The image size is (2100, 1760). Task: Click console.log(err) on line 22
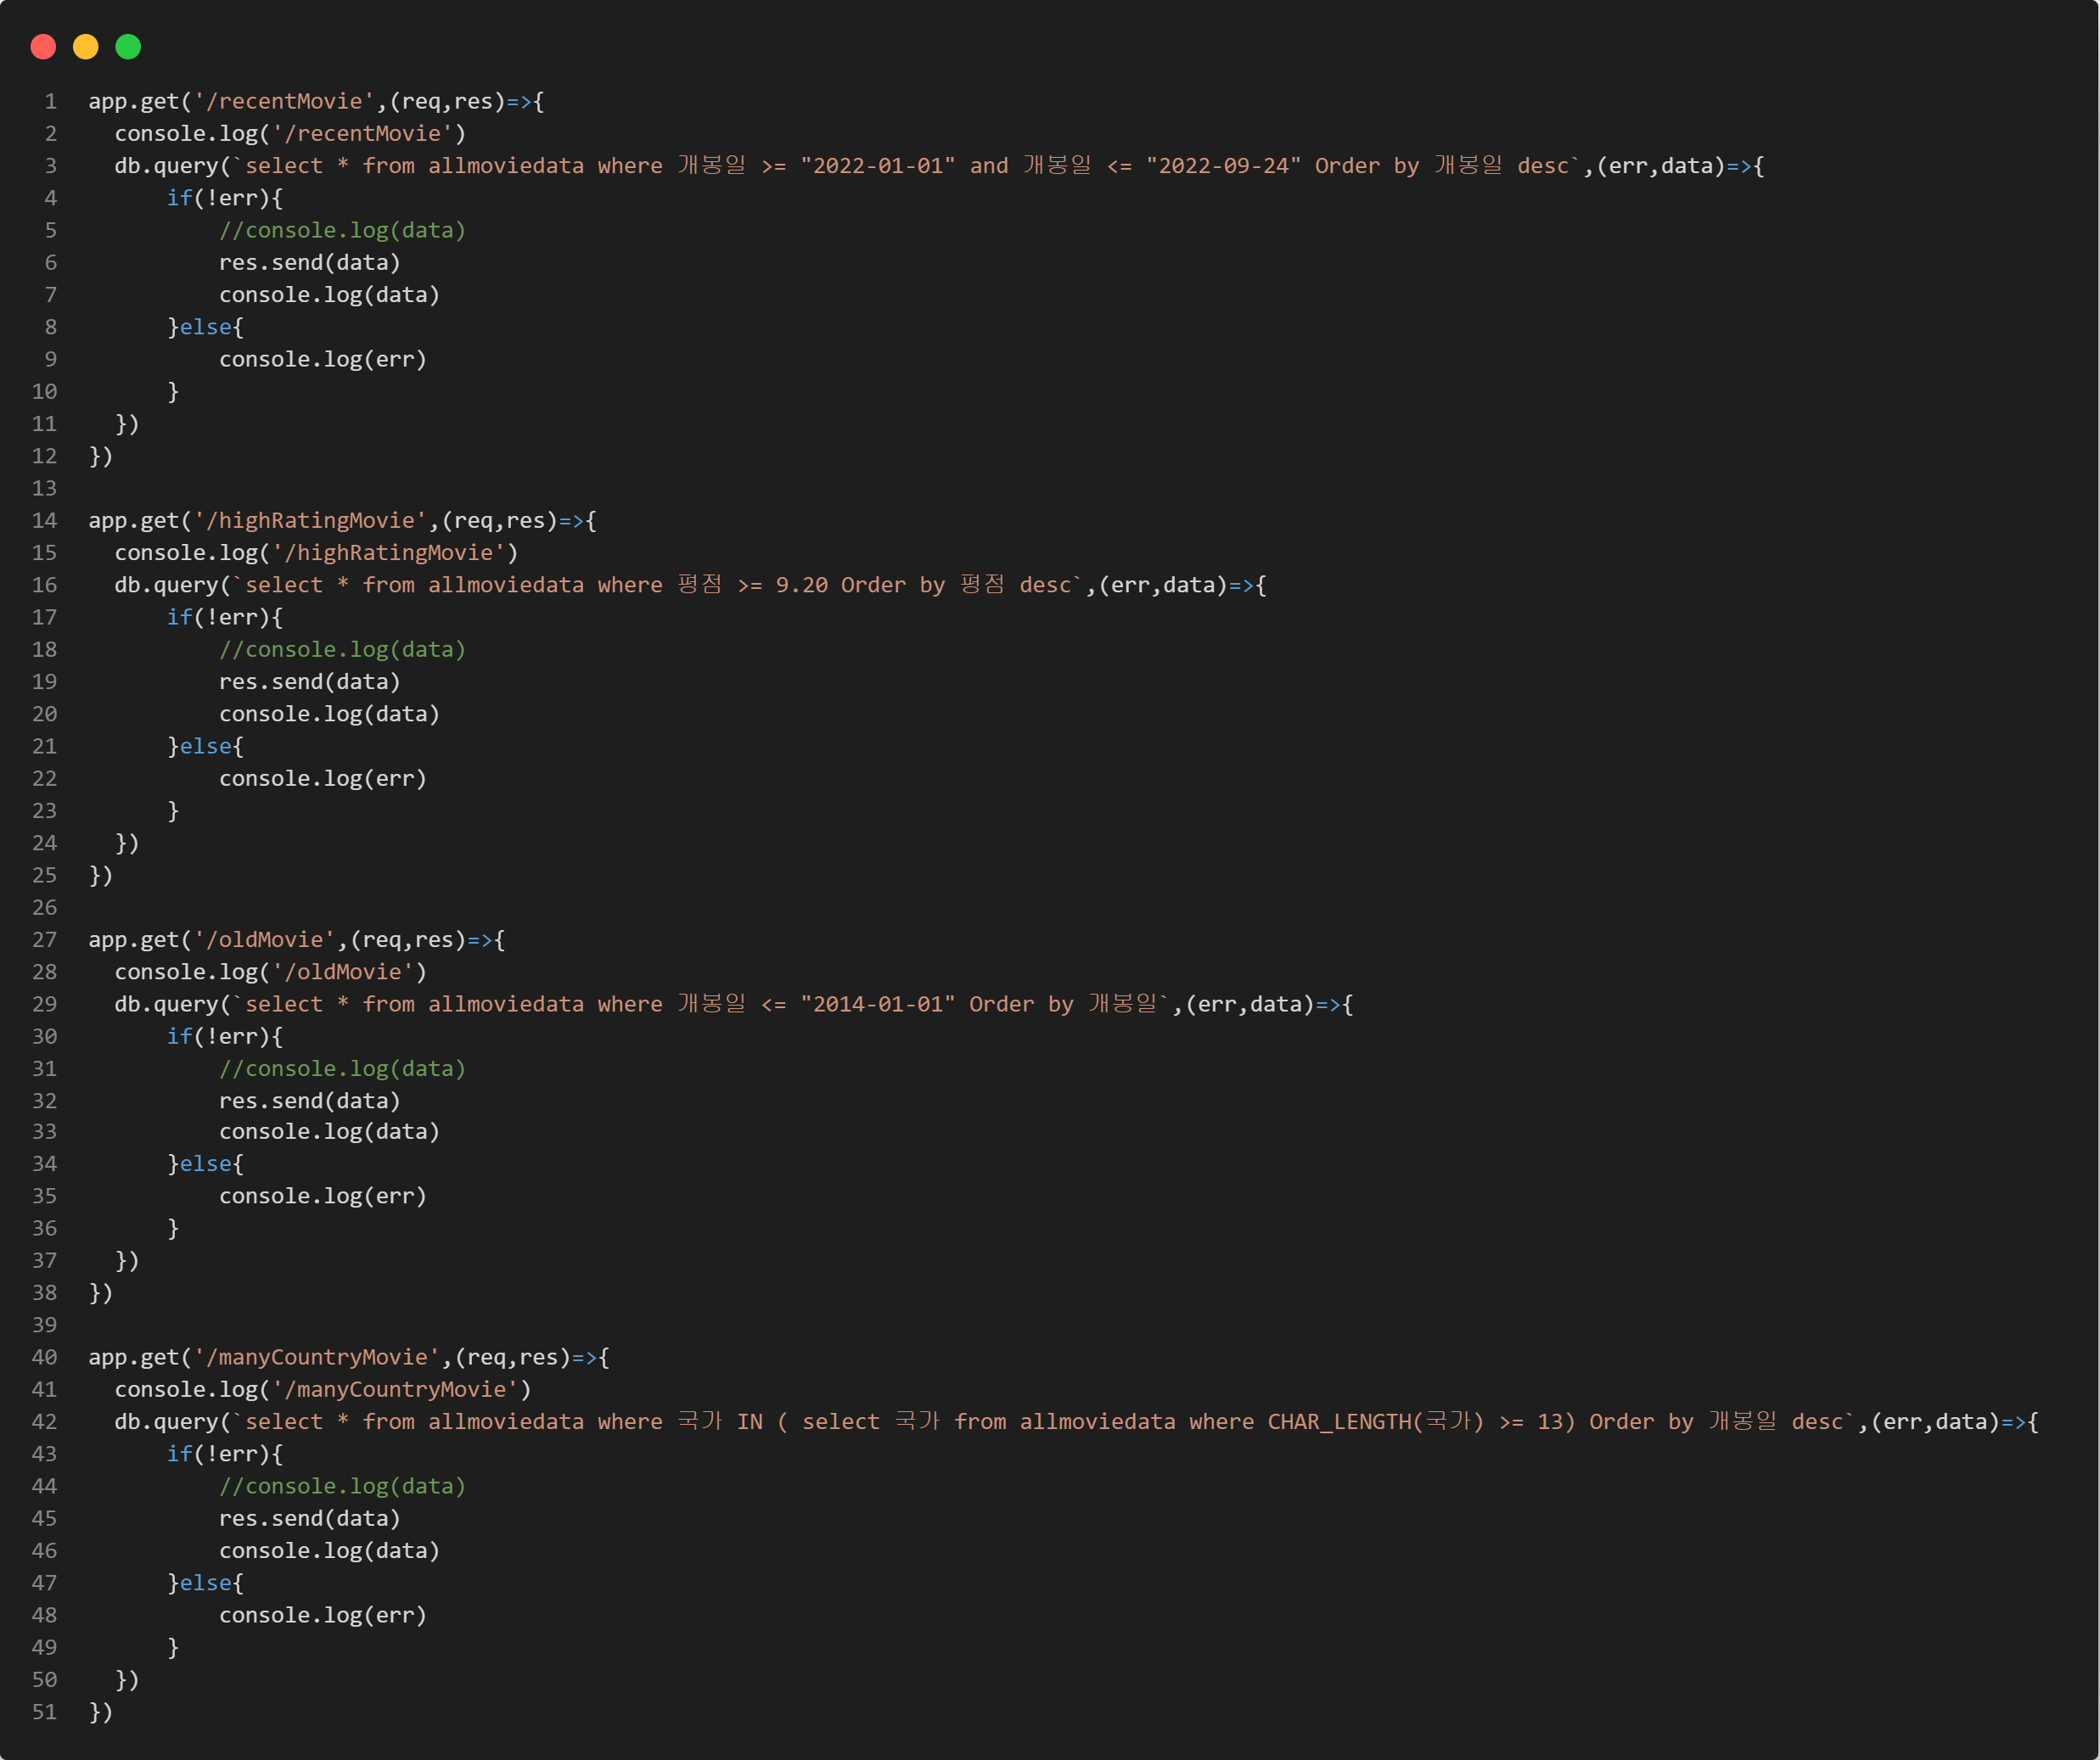click(x=323, y=779)
